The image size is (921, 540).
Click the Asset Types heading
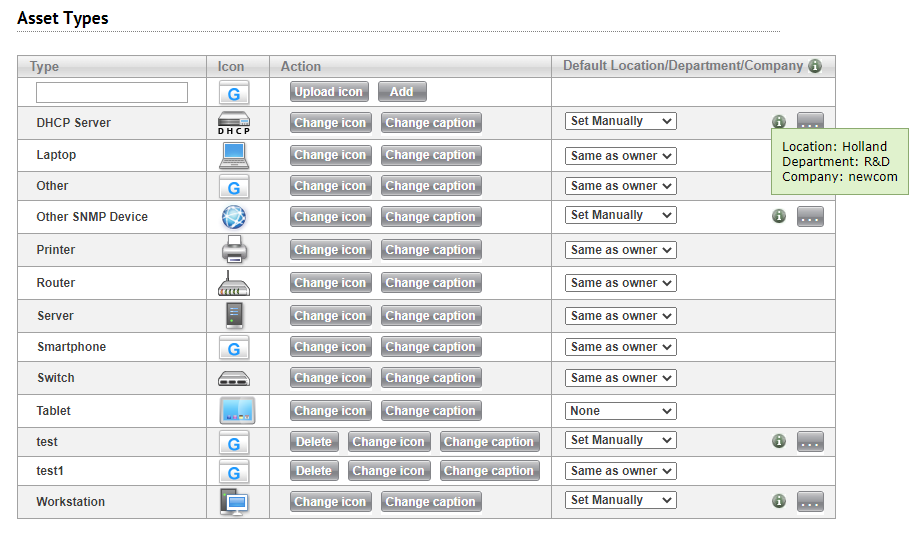coord(63,18)
